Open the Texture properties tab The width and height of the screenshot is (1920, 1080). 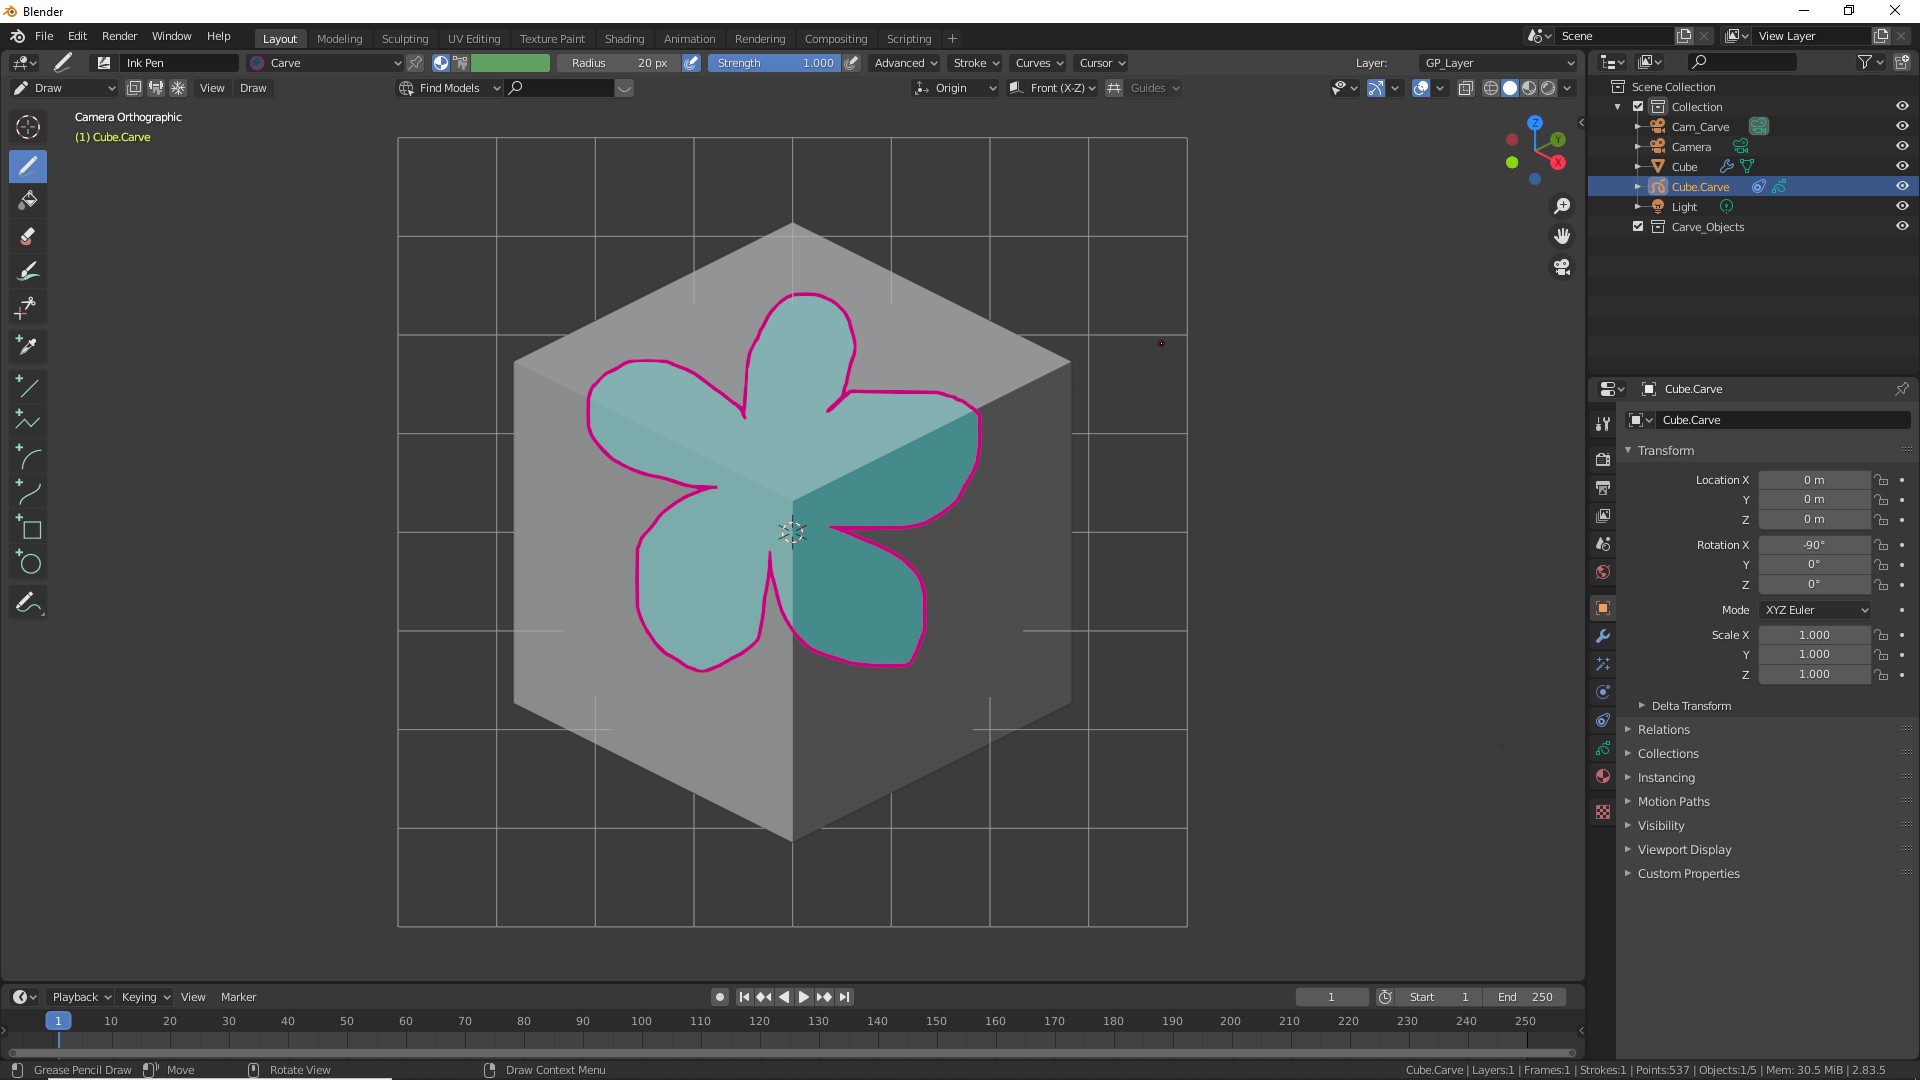(x=1603, y=812)
